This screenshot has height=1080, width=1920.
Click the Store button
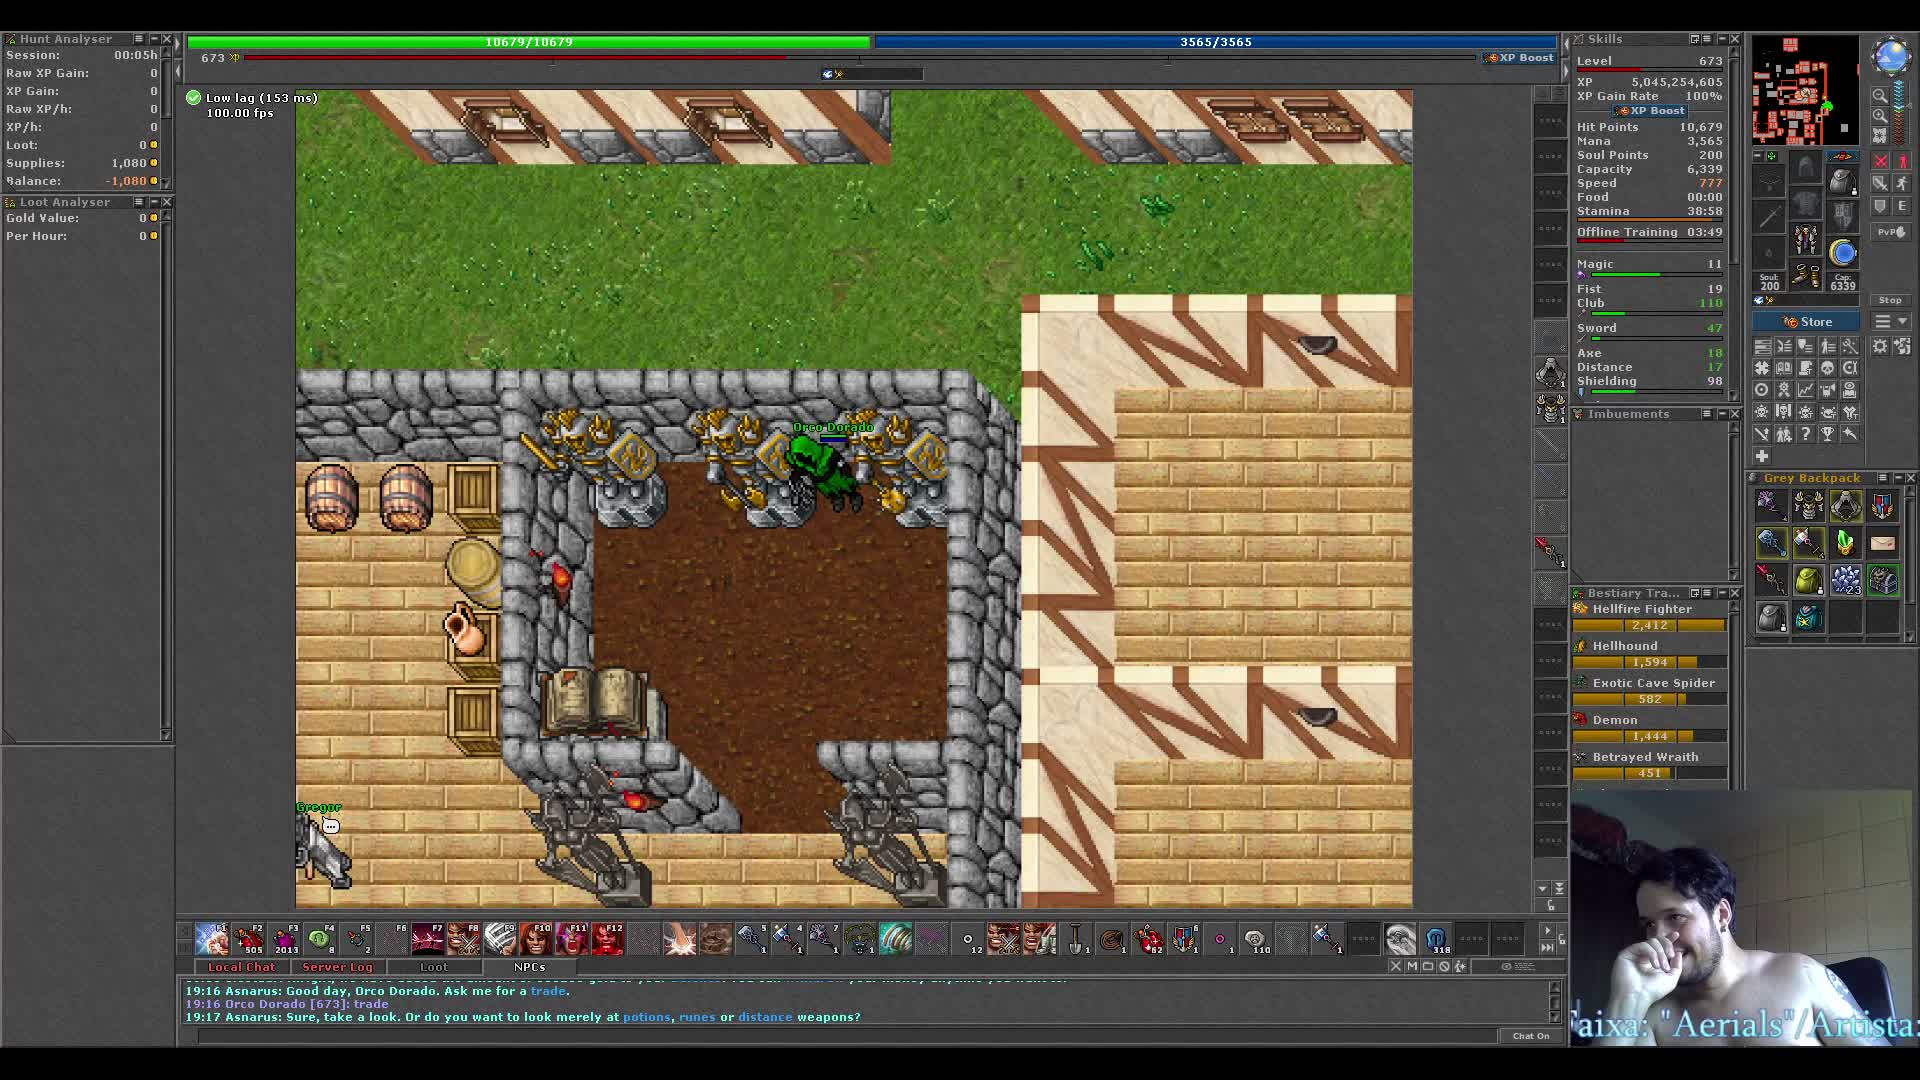1806,321
